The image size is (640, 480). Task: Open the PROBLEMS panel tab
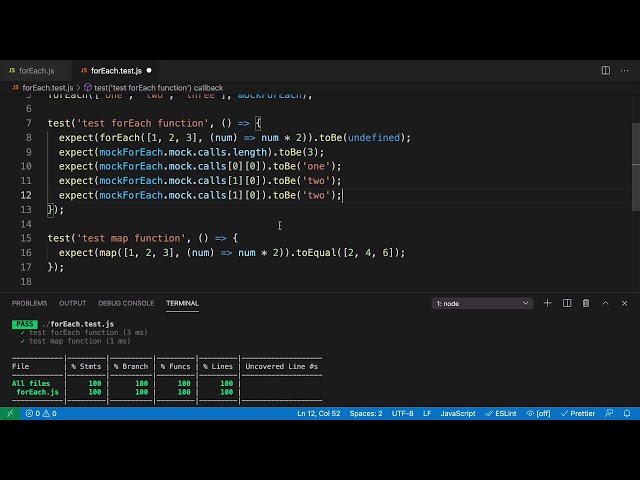click(29, 303)
